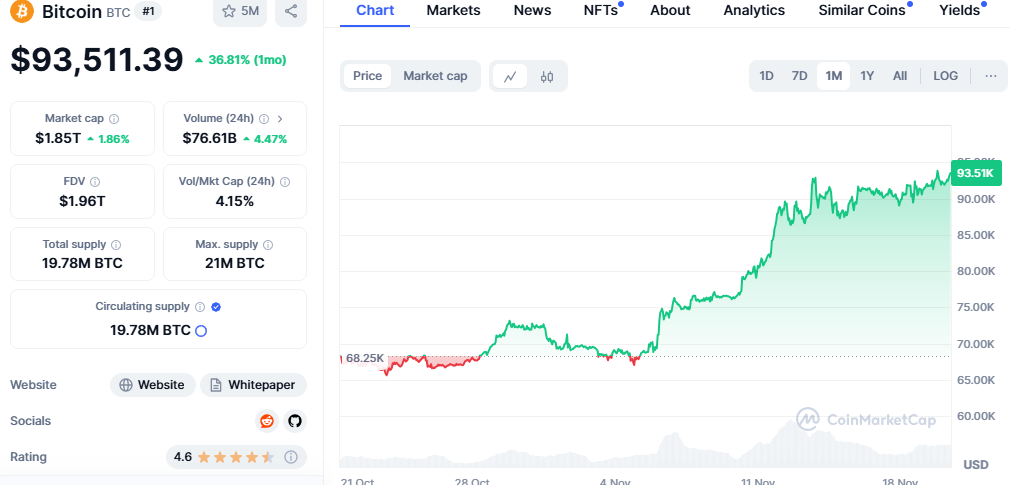This screenshot has width=1010, height=485.
Task: Click the share icon button
Action: (291, 11)
